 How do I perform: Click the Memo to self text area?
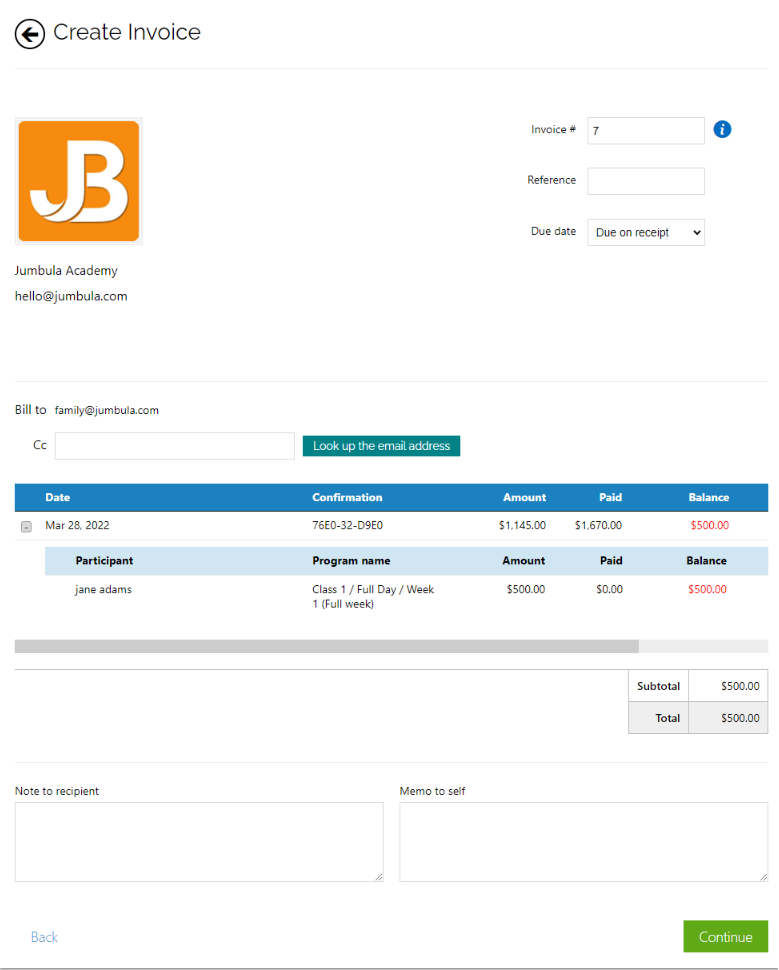[x=583, y=841]
